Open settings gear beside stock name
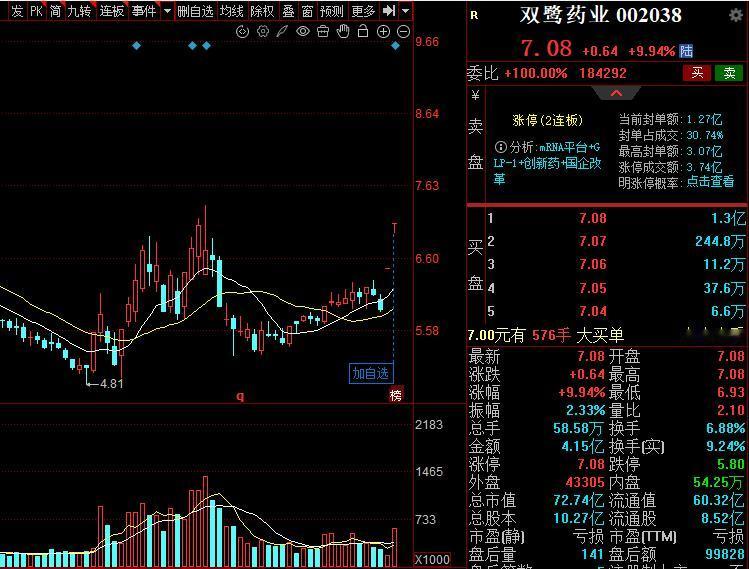 pos(736,15)
